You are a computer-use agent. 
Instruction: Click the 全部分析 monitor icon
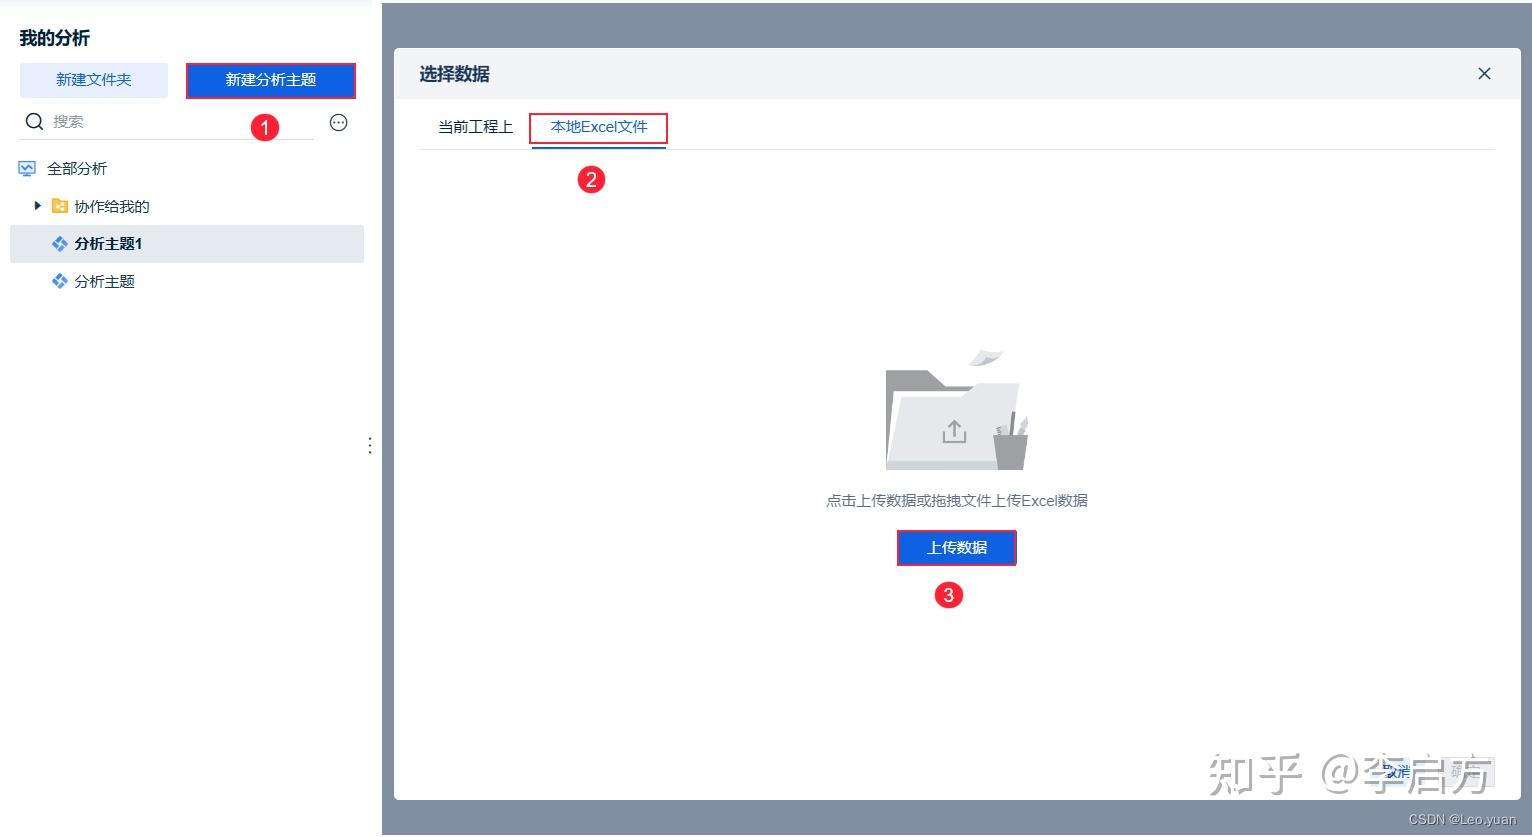pos(27,169)
